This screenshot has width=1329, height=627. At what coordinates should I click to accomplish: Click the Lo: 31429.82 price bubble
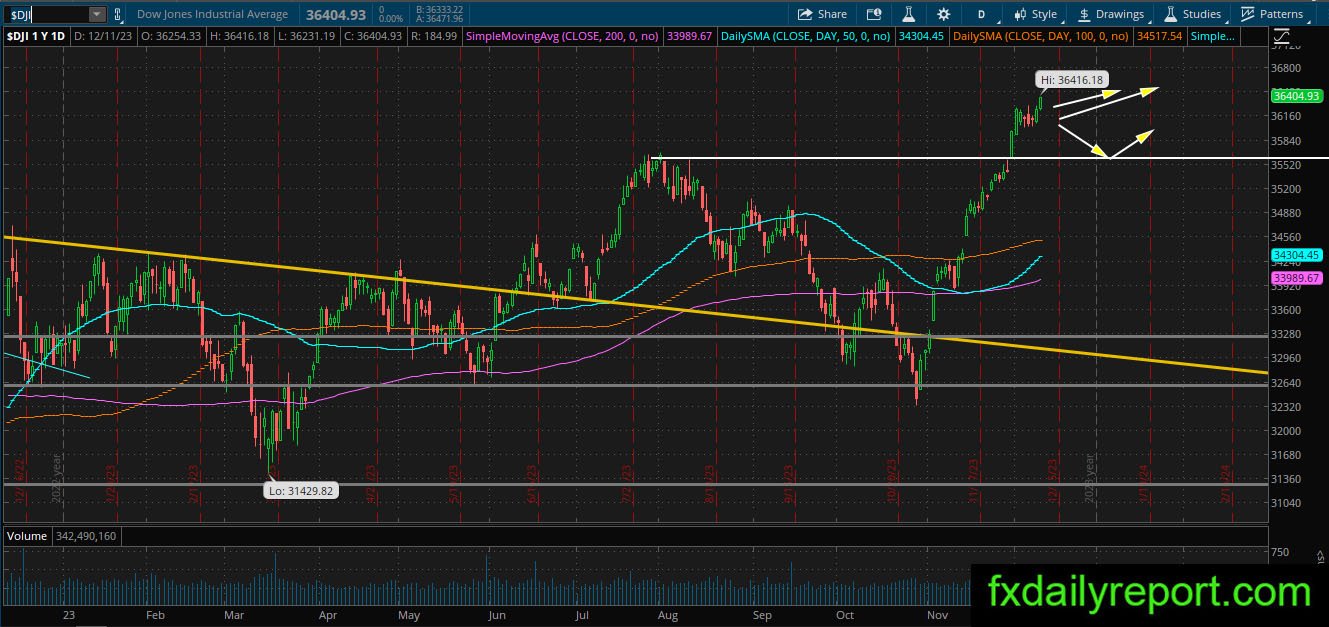click(x=299, y=491)
